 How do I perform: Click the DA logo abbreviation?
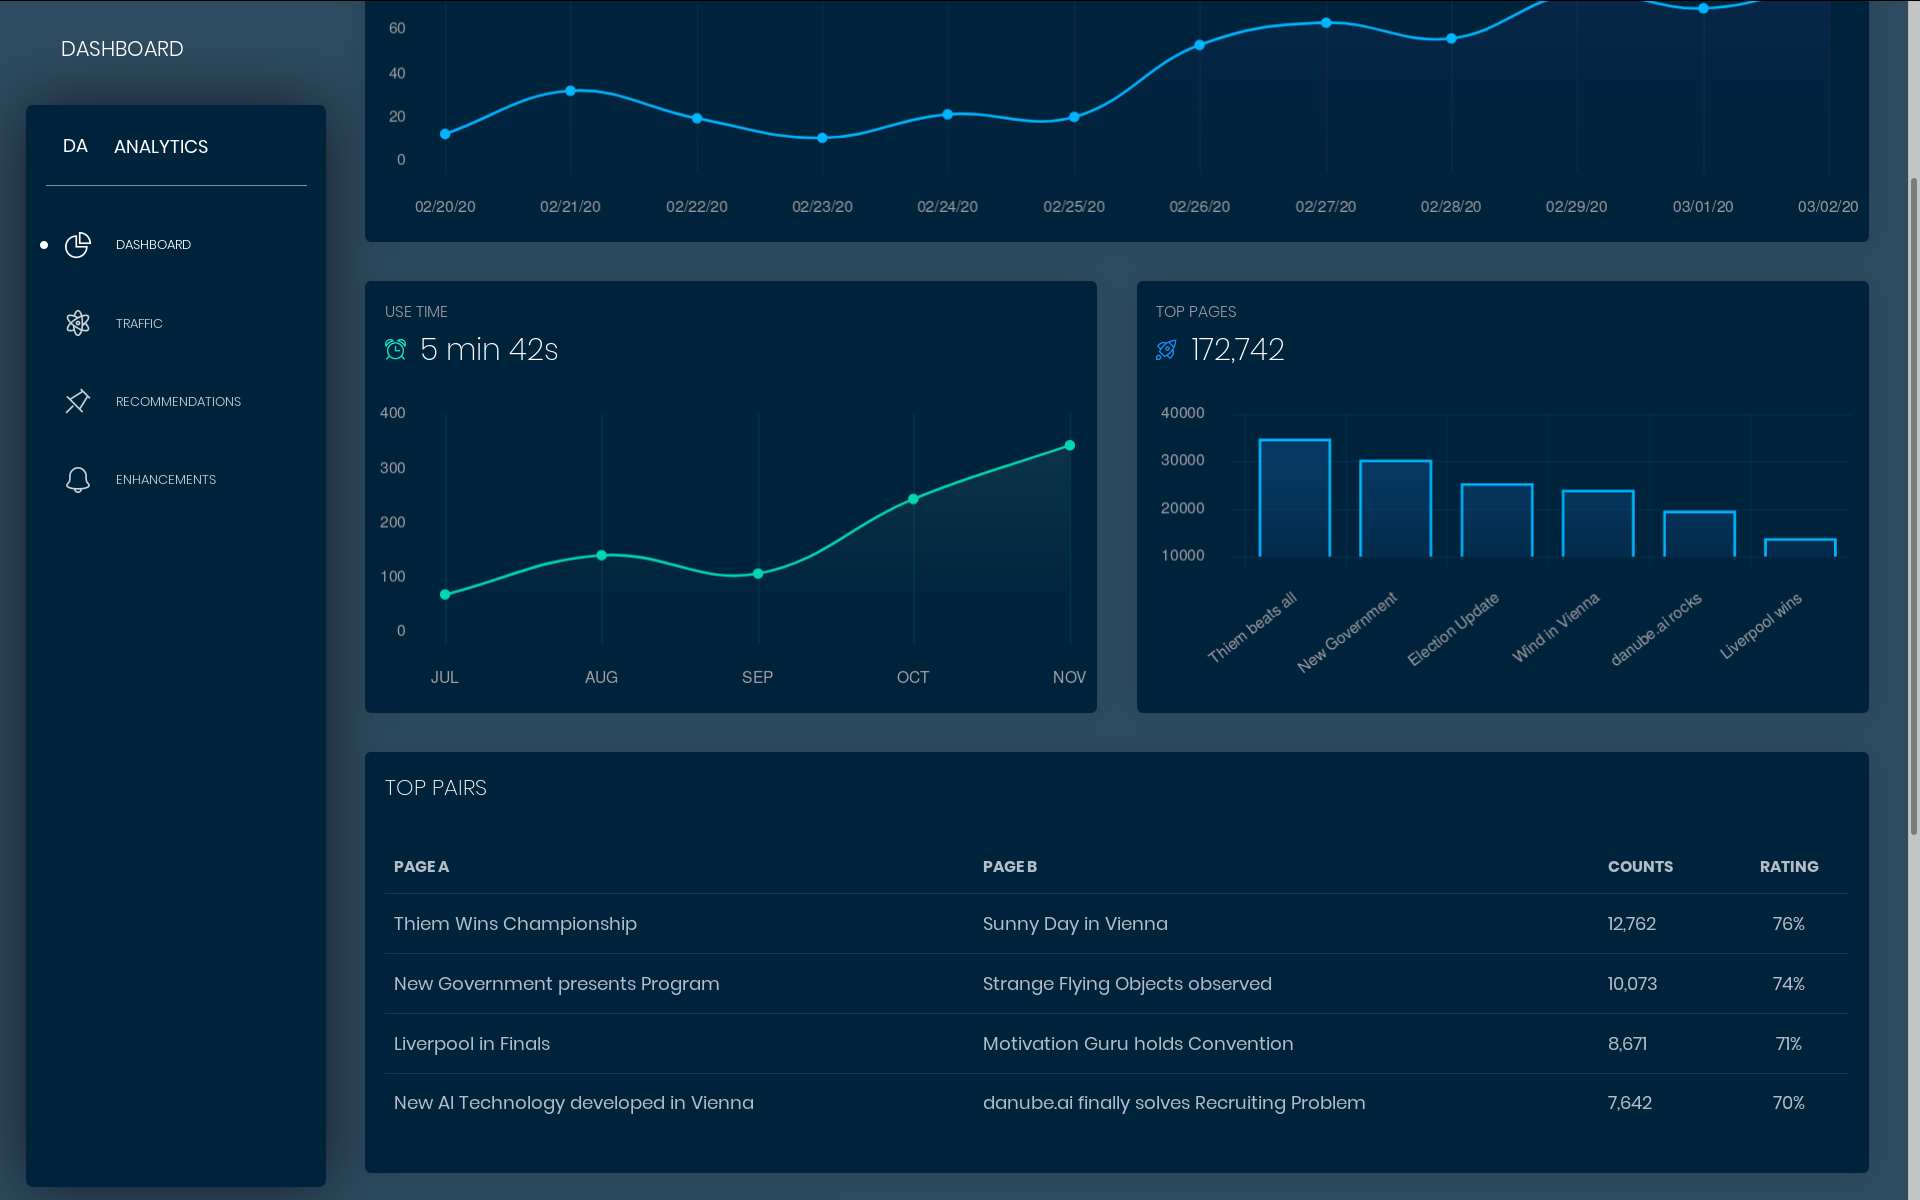[x=75, y=146]
